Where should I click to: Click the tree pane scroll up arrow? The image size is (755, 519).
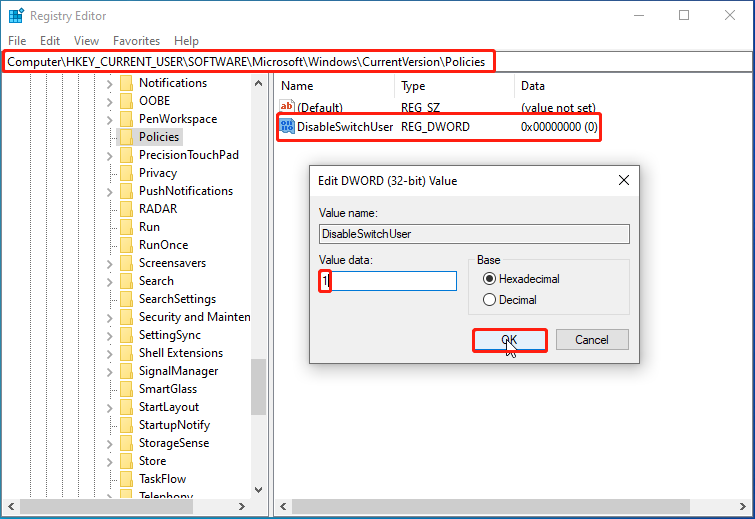point(259,83)
